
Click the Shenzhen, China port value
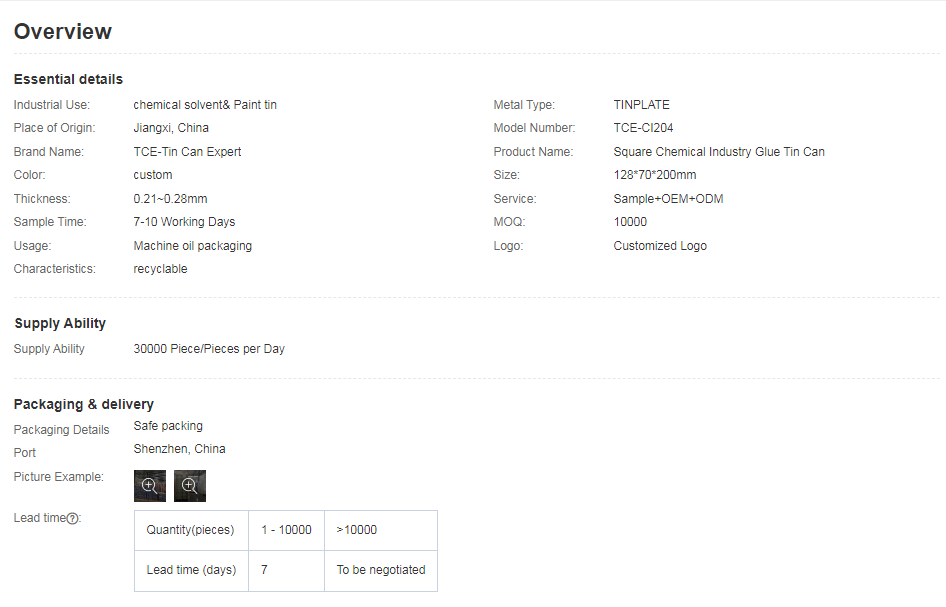pyautogui.click(x=179, y=449)
